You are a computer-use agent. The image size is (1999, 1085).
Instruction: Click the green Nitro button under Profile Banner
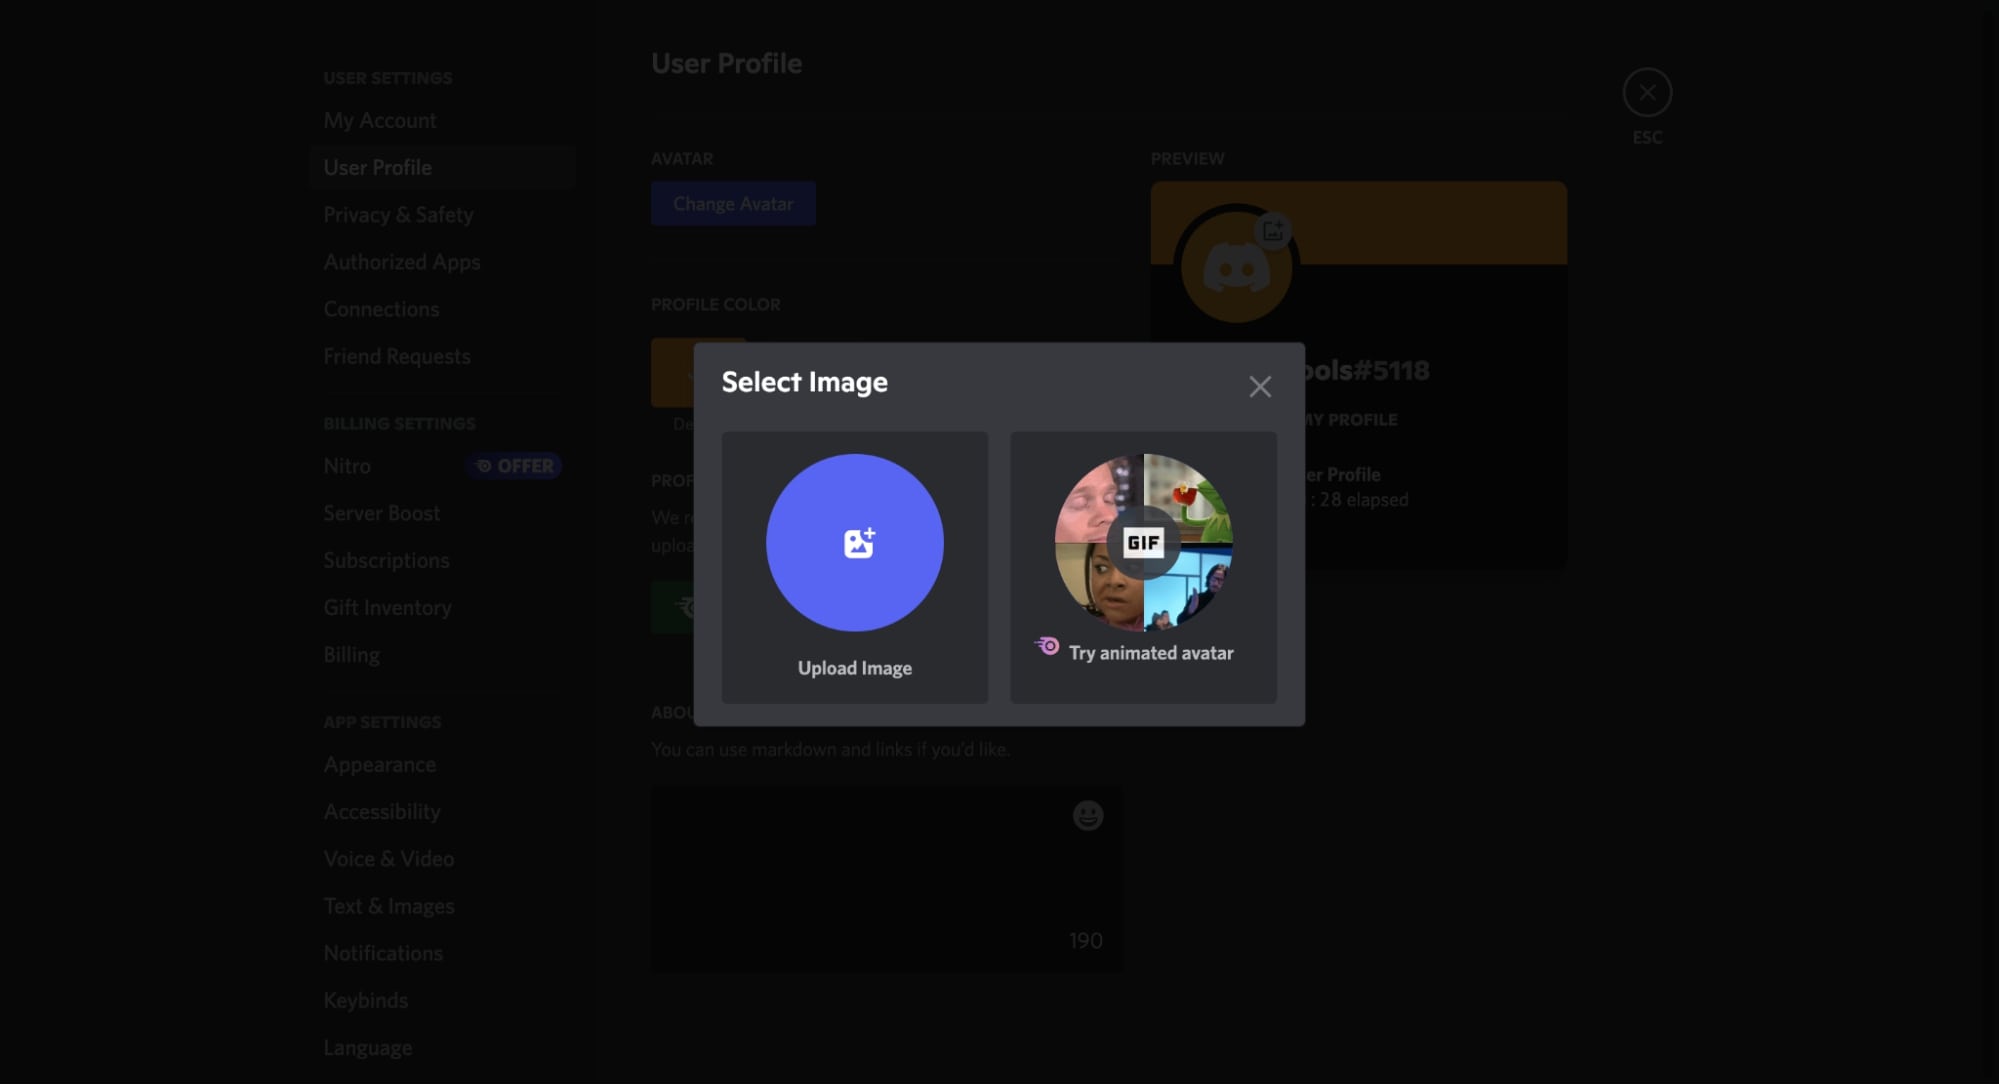pos(672,607)
